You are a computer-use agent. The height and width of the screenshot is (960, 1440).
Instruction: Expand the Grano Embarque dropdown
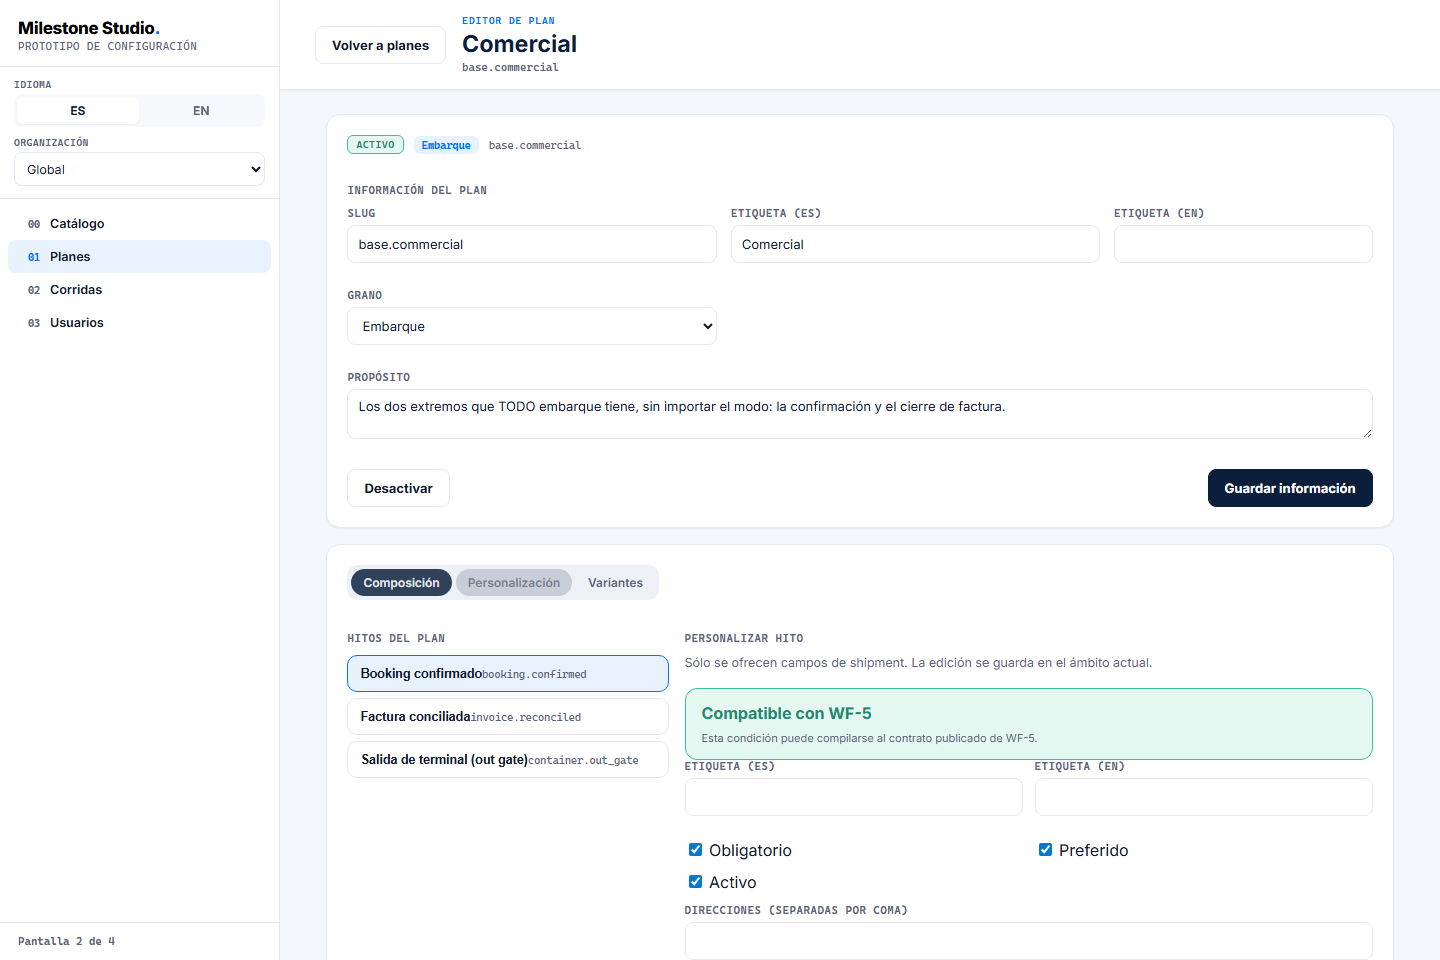coord(532,326)
